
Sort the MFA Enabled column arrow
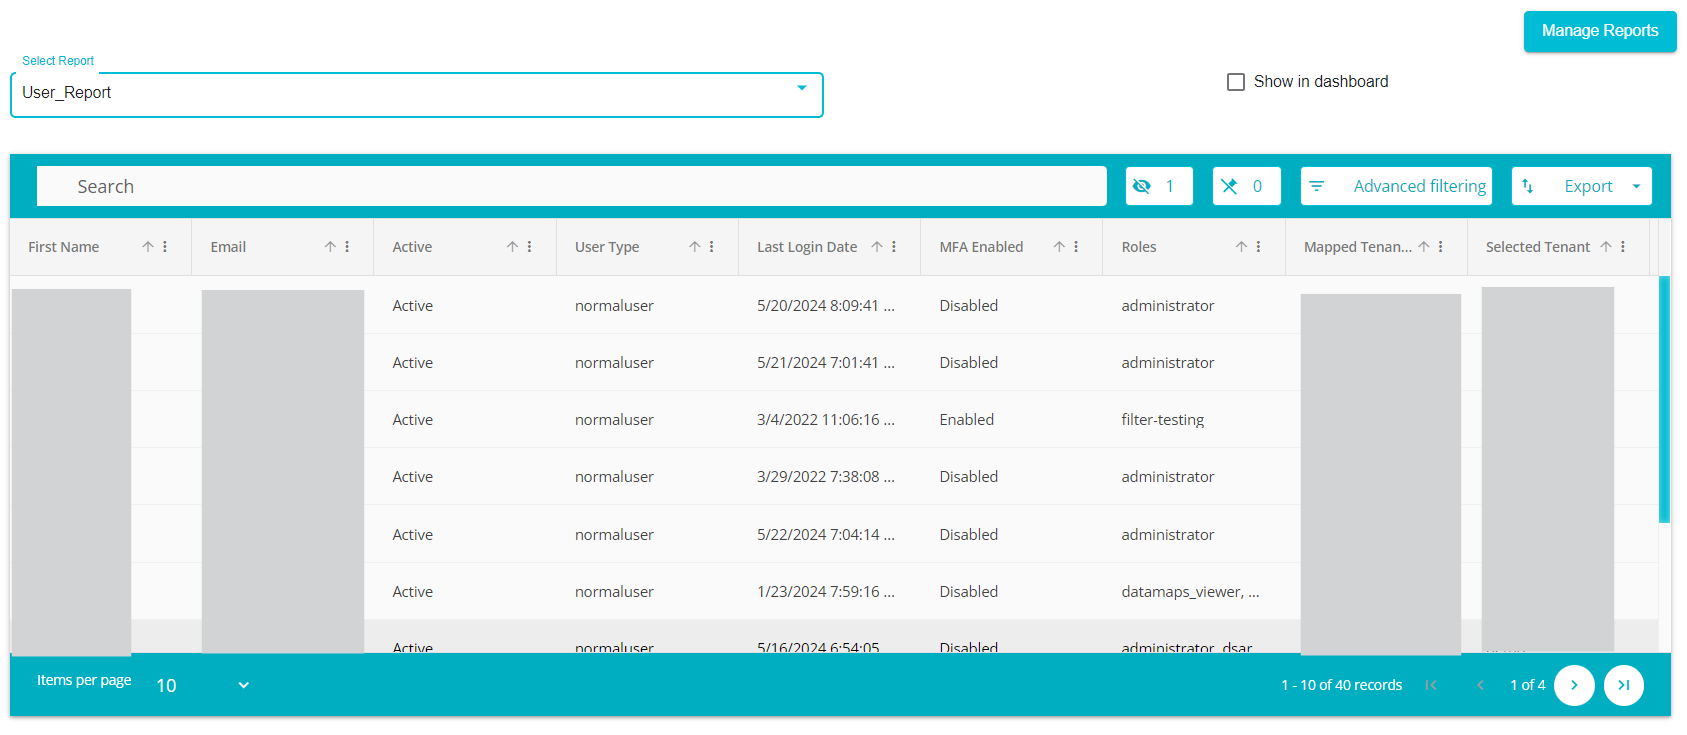[x=1059, y=247]
